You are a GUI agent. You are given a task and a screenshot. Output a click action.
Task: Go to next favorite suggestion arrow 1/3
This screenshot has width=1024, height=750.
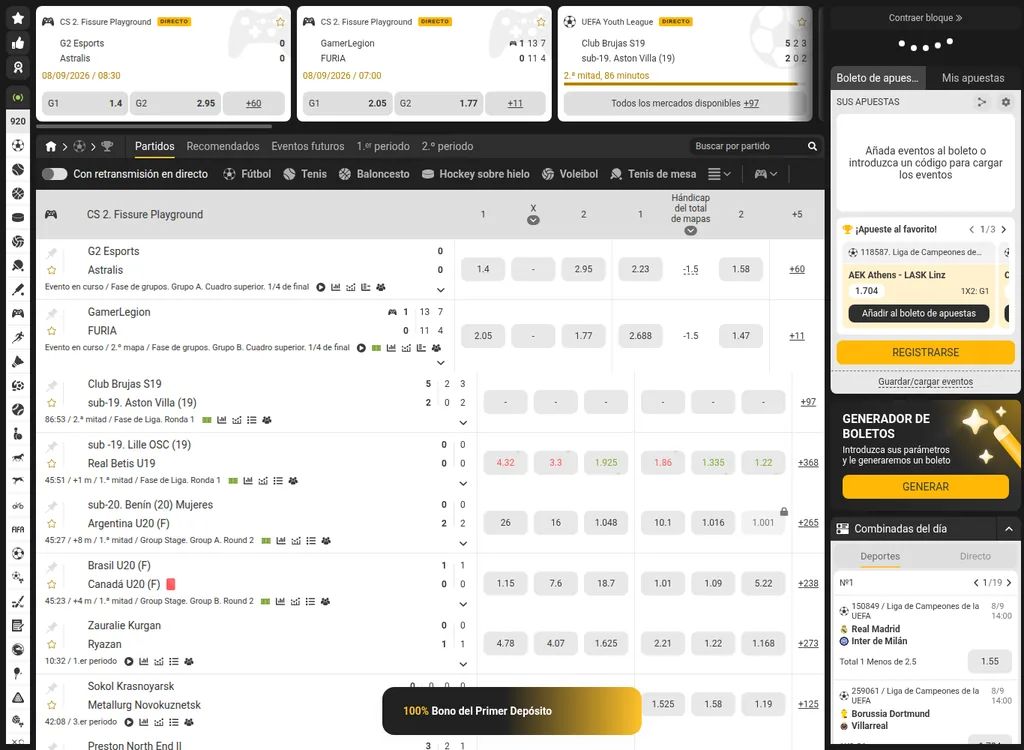pyautogui.click(x=1004, y=229)
